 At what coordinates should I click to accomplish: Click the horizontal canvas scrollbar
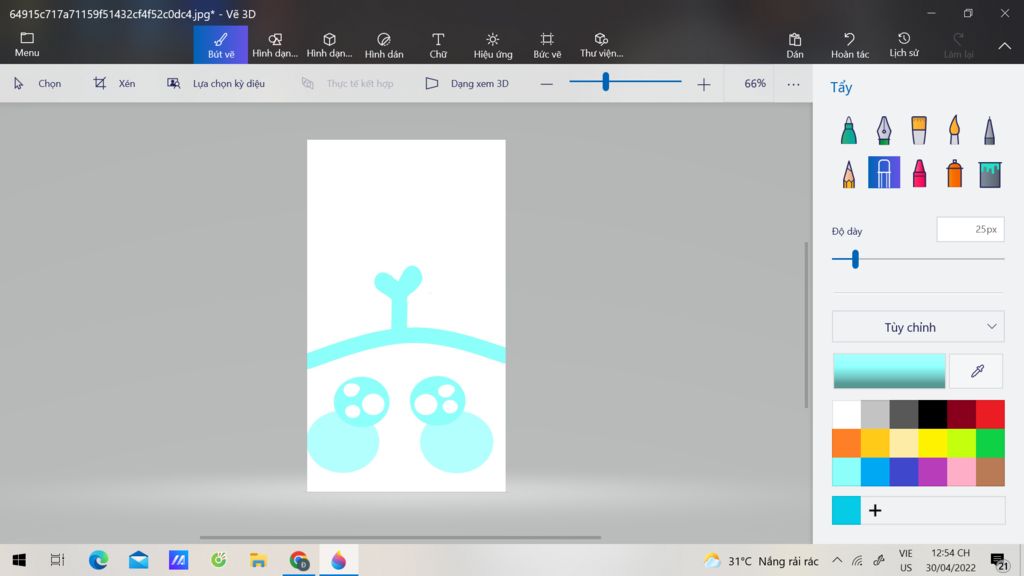click(x=400, y=537)
